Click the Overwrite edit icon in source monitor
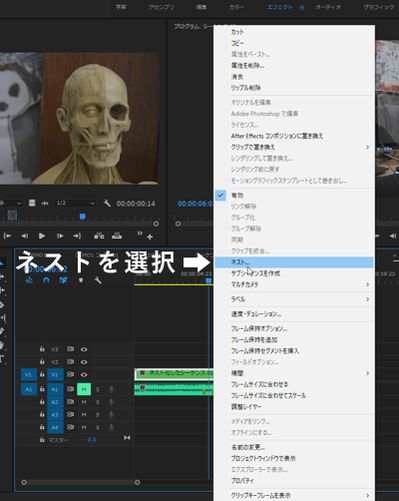The image size is (399, 501). 117,236
